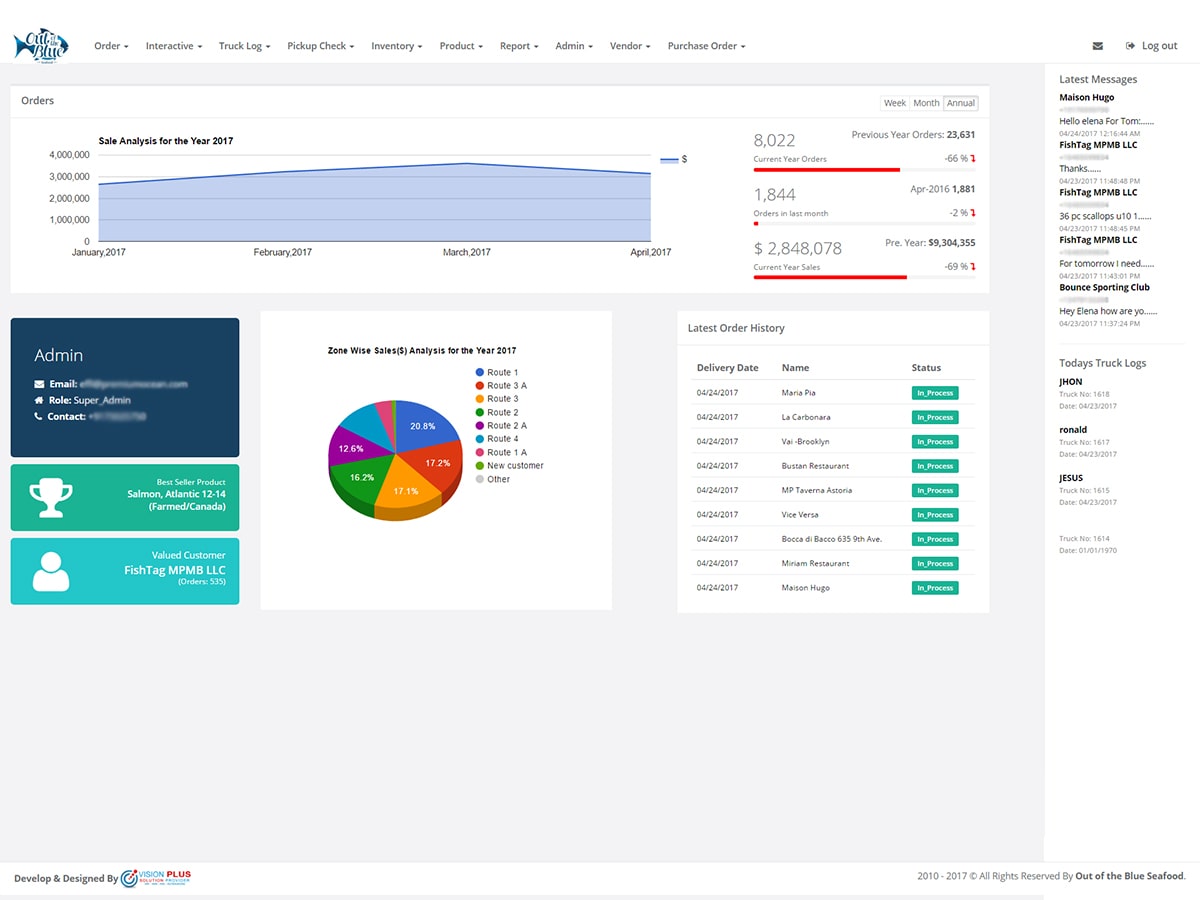1200x900 pixels.
Task: Click the Route 1 legend color dot
Action: click(480, 372)
